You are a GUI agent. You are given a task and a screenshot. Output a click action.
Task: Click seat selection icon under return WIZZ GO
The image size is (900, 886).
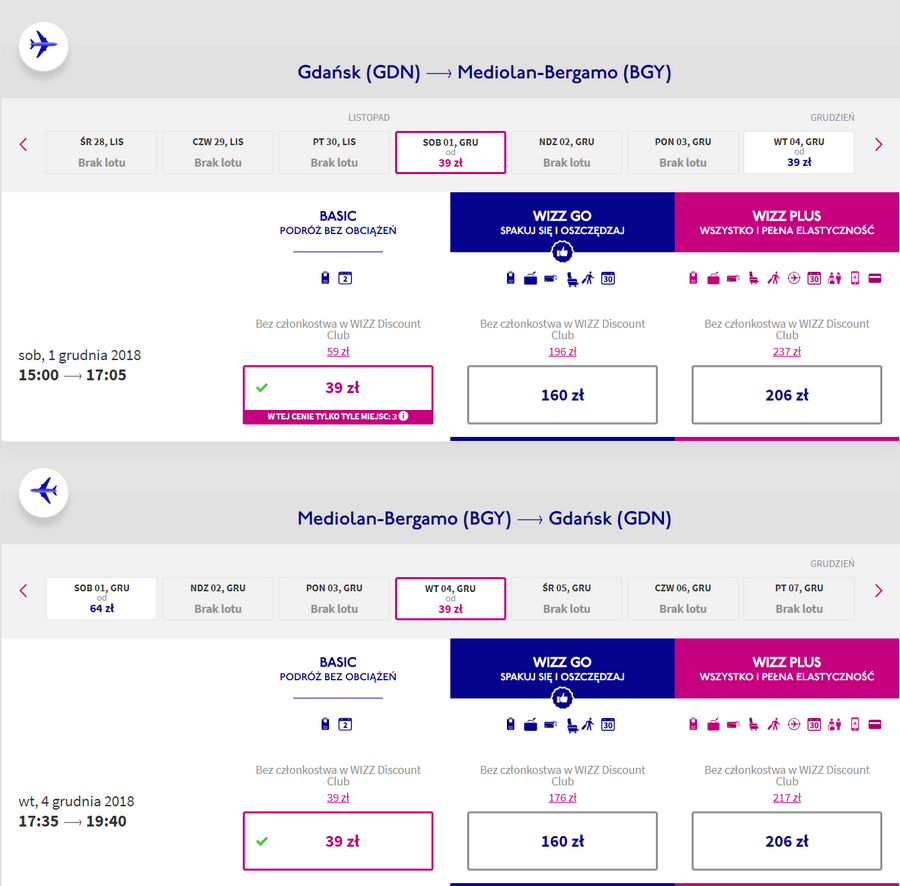coord(572,726)
